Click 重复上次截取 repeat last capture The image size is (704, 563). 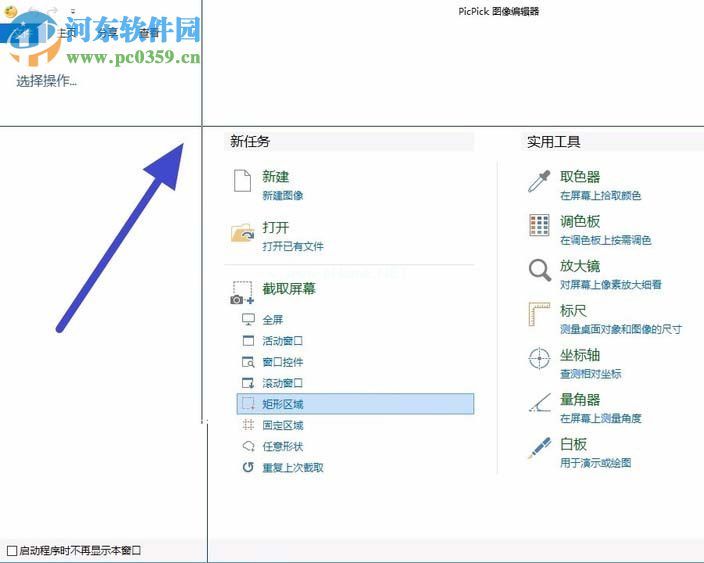[283, 467]
